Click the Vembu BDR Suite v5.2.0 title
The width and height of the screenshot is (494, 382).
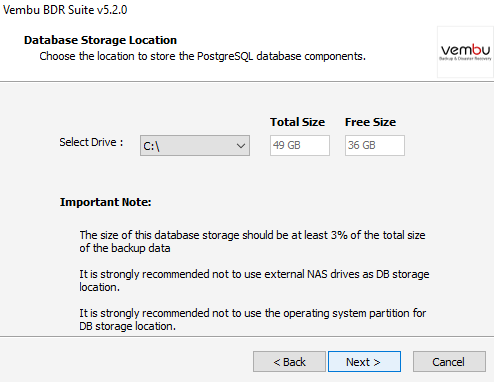[65, 10]
